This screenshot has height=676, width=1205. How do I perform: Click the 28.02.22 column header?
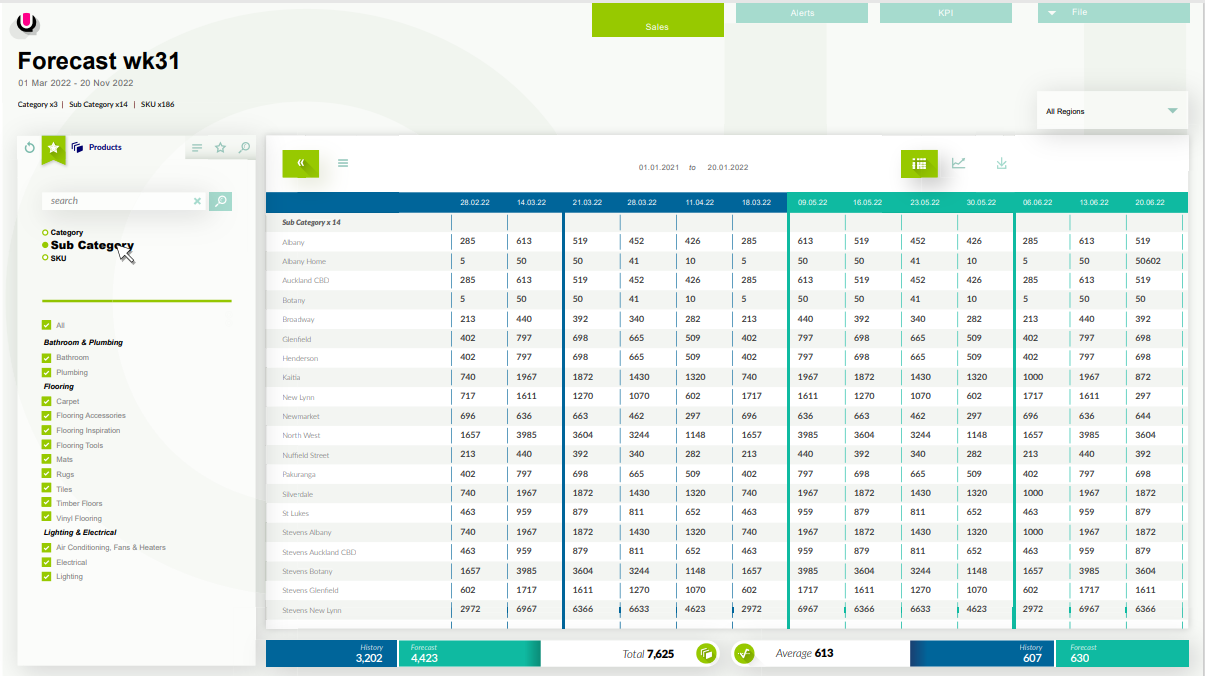[475, 202]
